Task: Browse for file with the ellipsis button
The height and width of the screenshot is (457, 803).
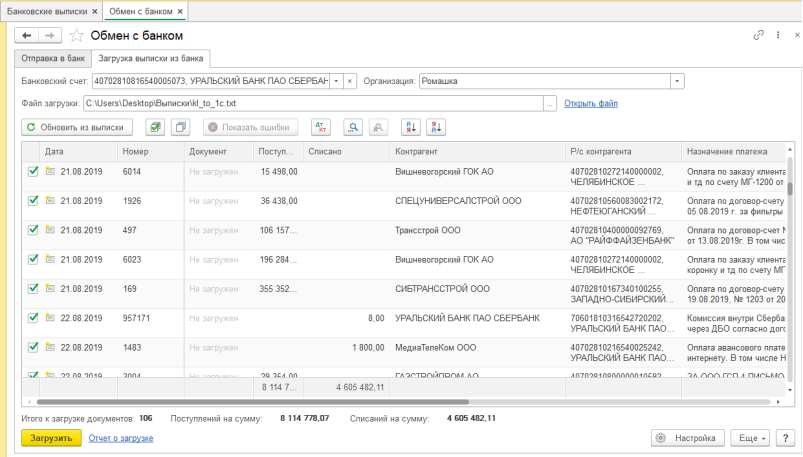Action: point(550,103)
